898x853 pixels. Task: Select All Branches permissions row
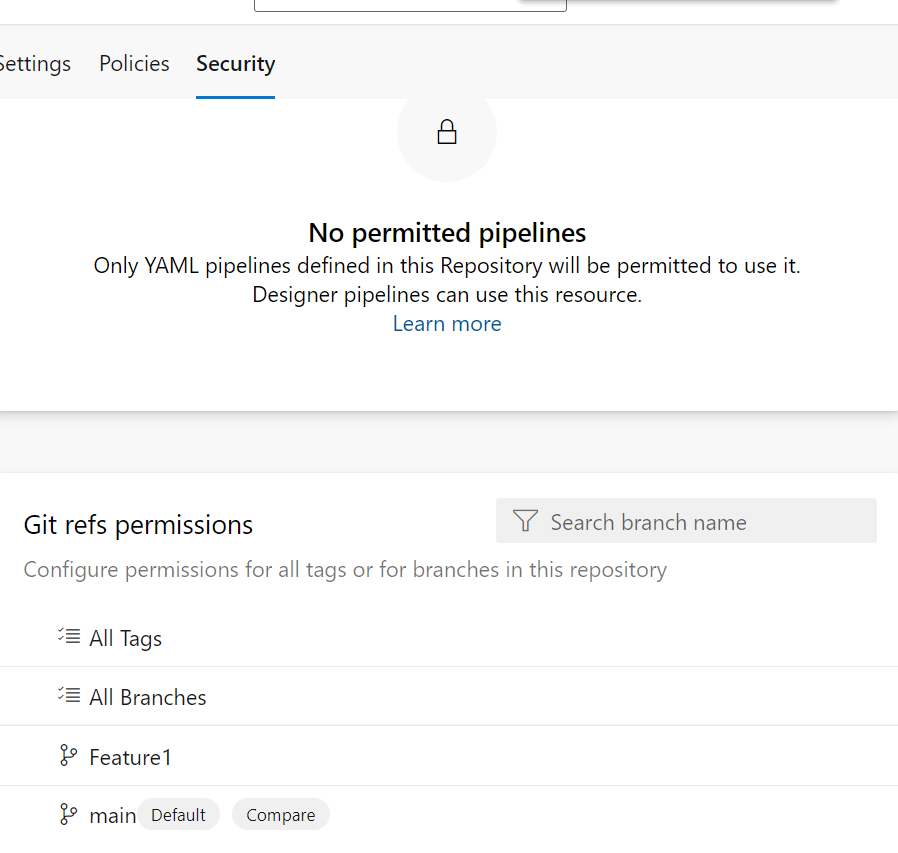pos(449,697)
